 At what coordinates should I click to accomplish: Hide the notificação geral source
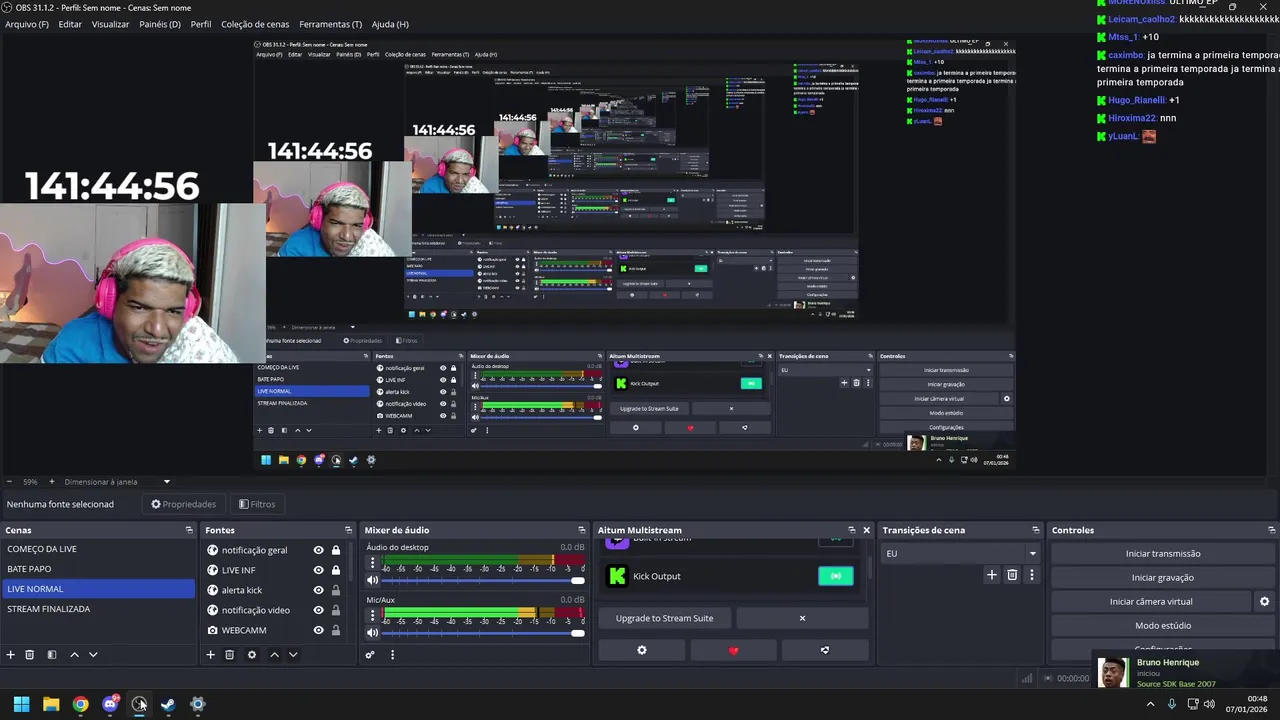click(318, 550)
